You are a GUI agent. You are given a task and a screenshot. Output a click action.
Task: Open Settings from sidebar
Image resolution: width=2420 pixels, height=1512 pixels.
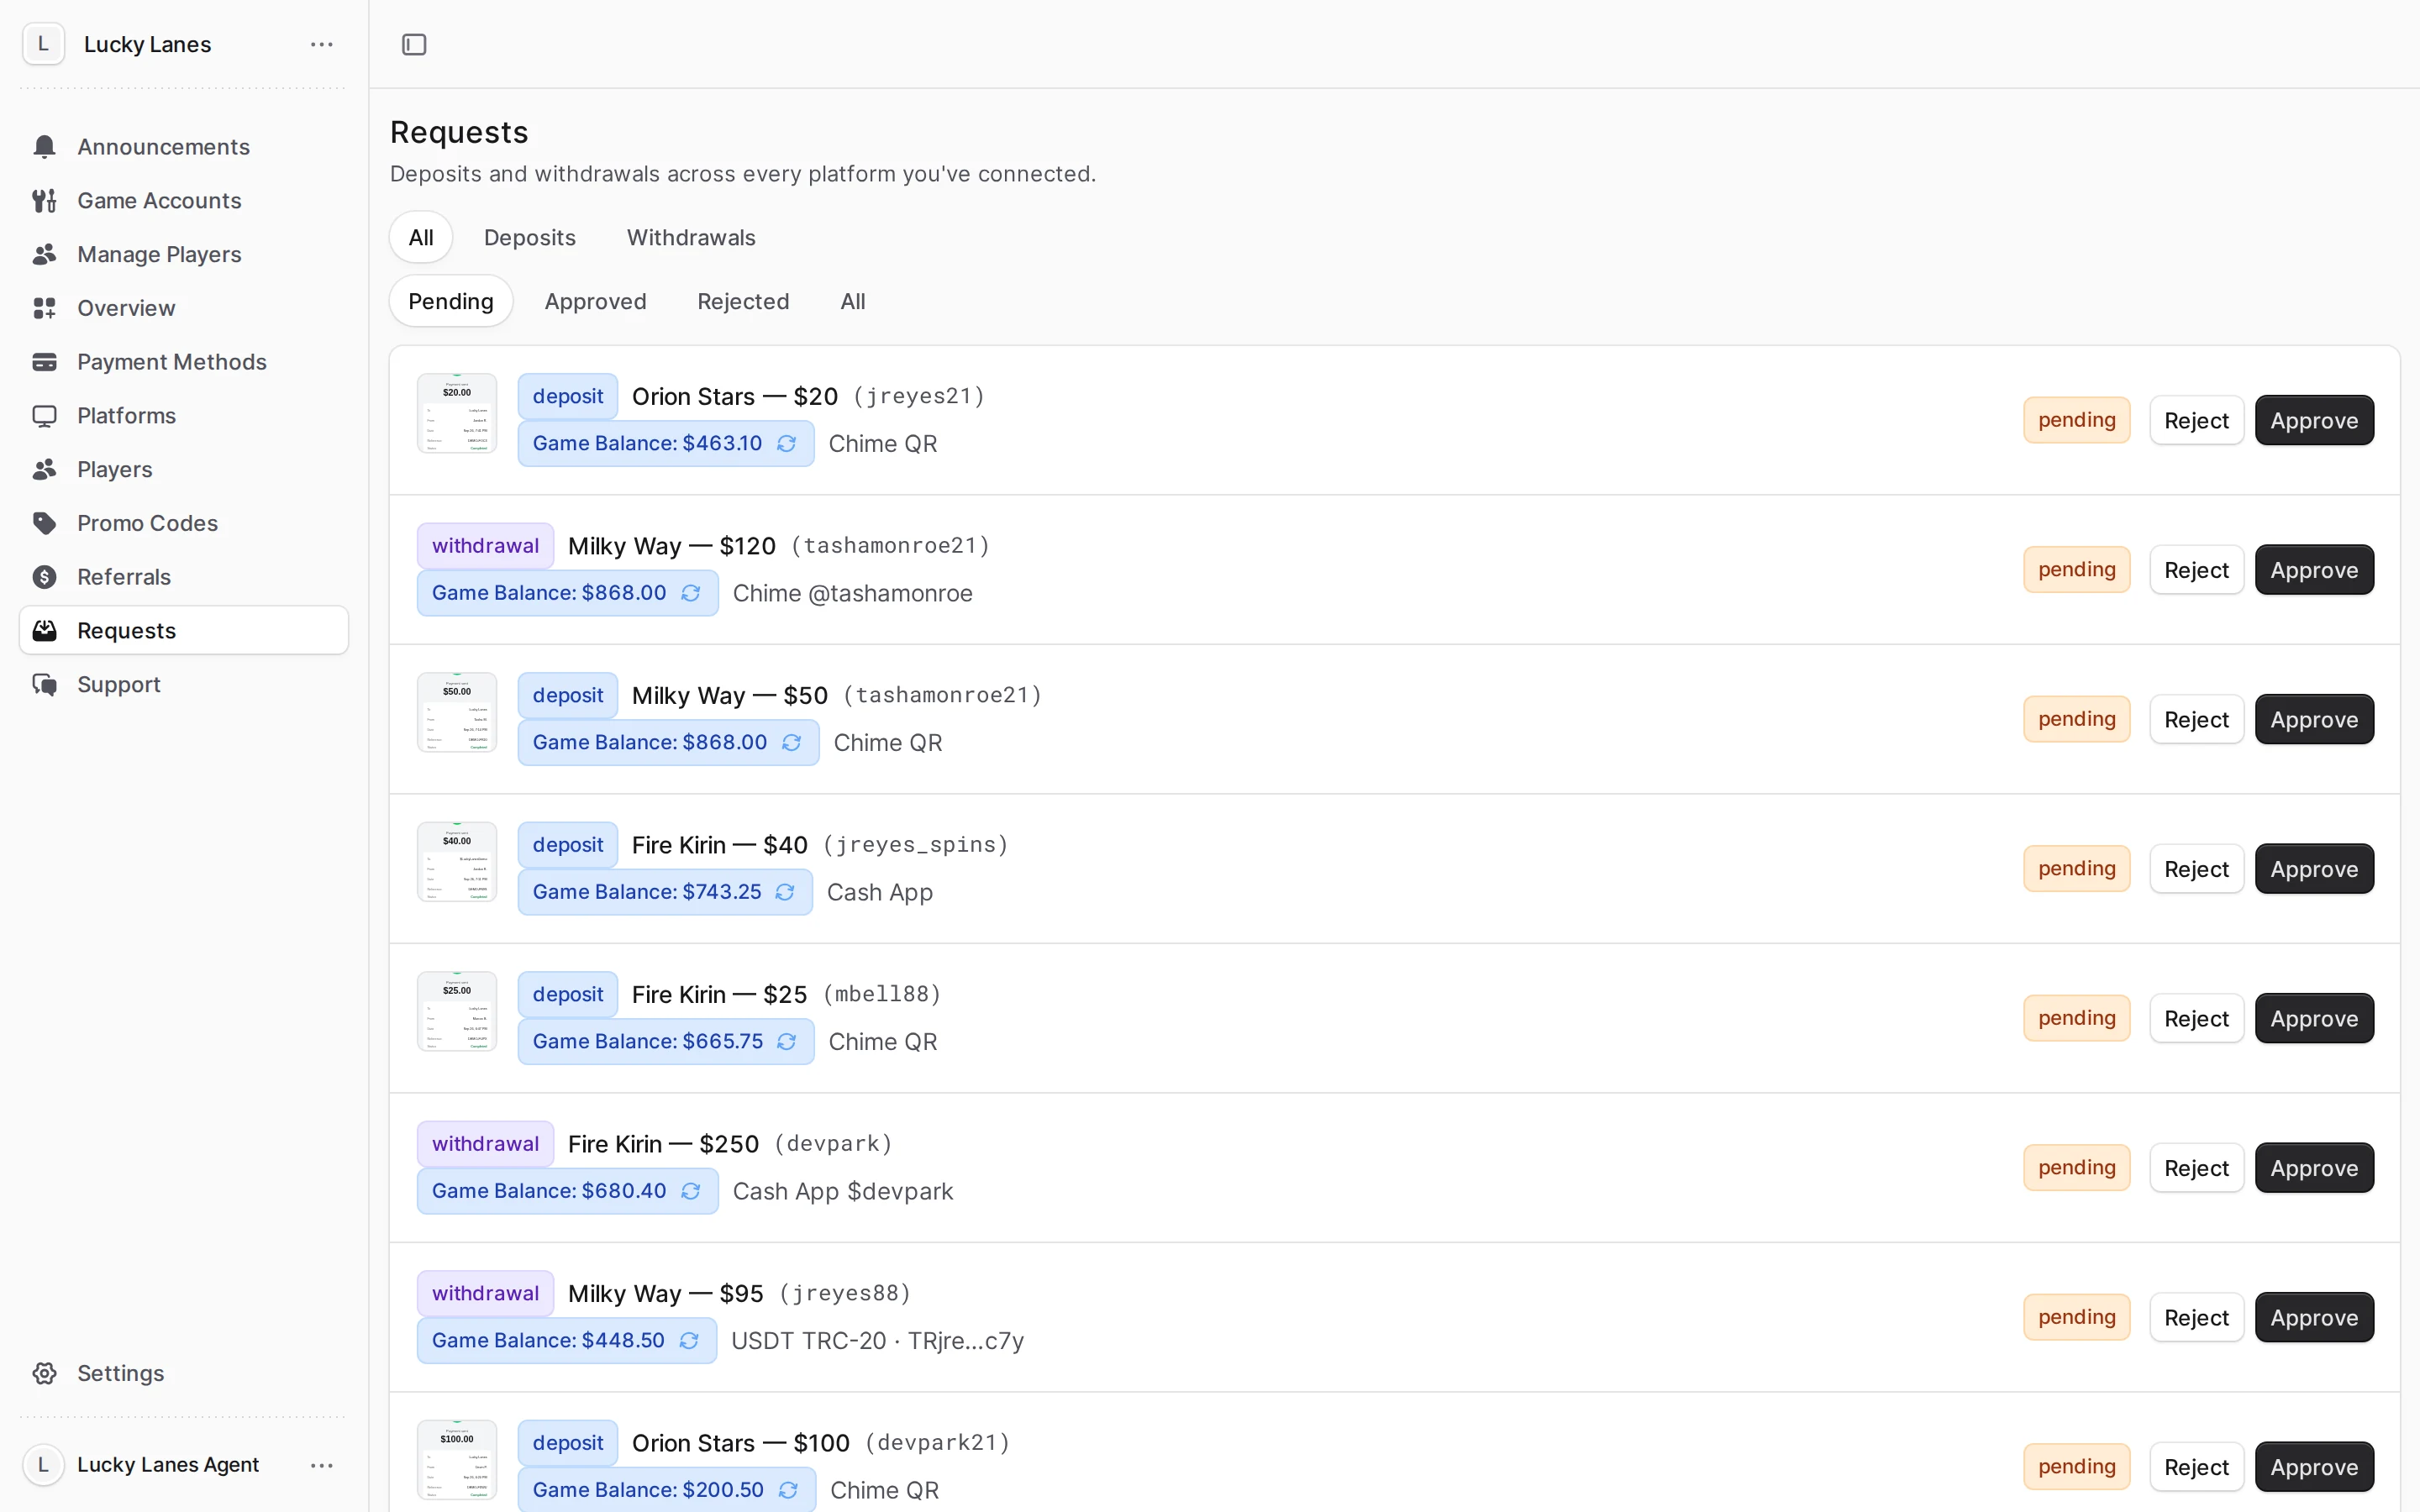(x=184, y=1373)
